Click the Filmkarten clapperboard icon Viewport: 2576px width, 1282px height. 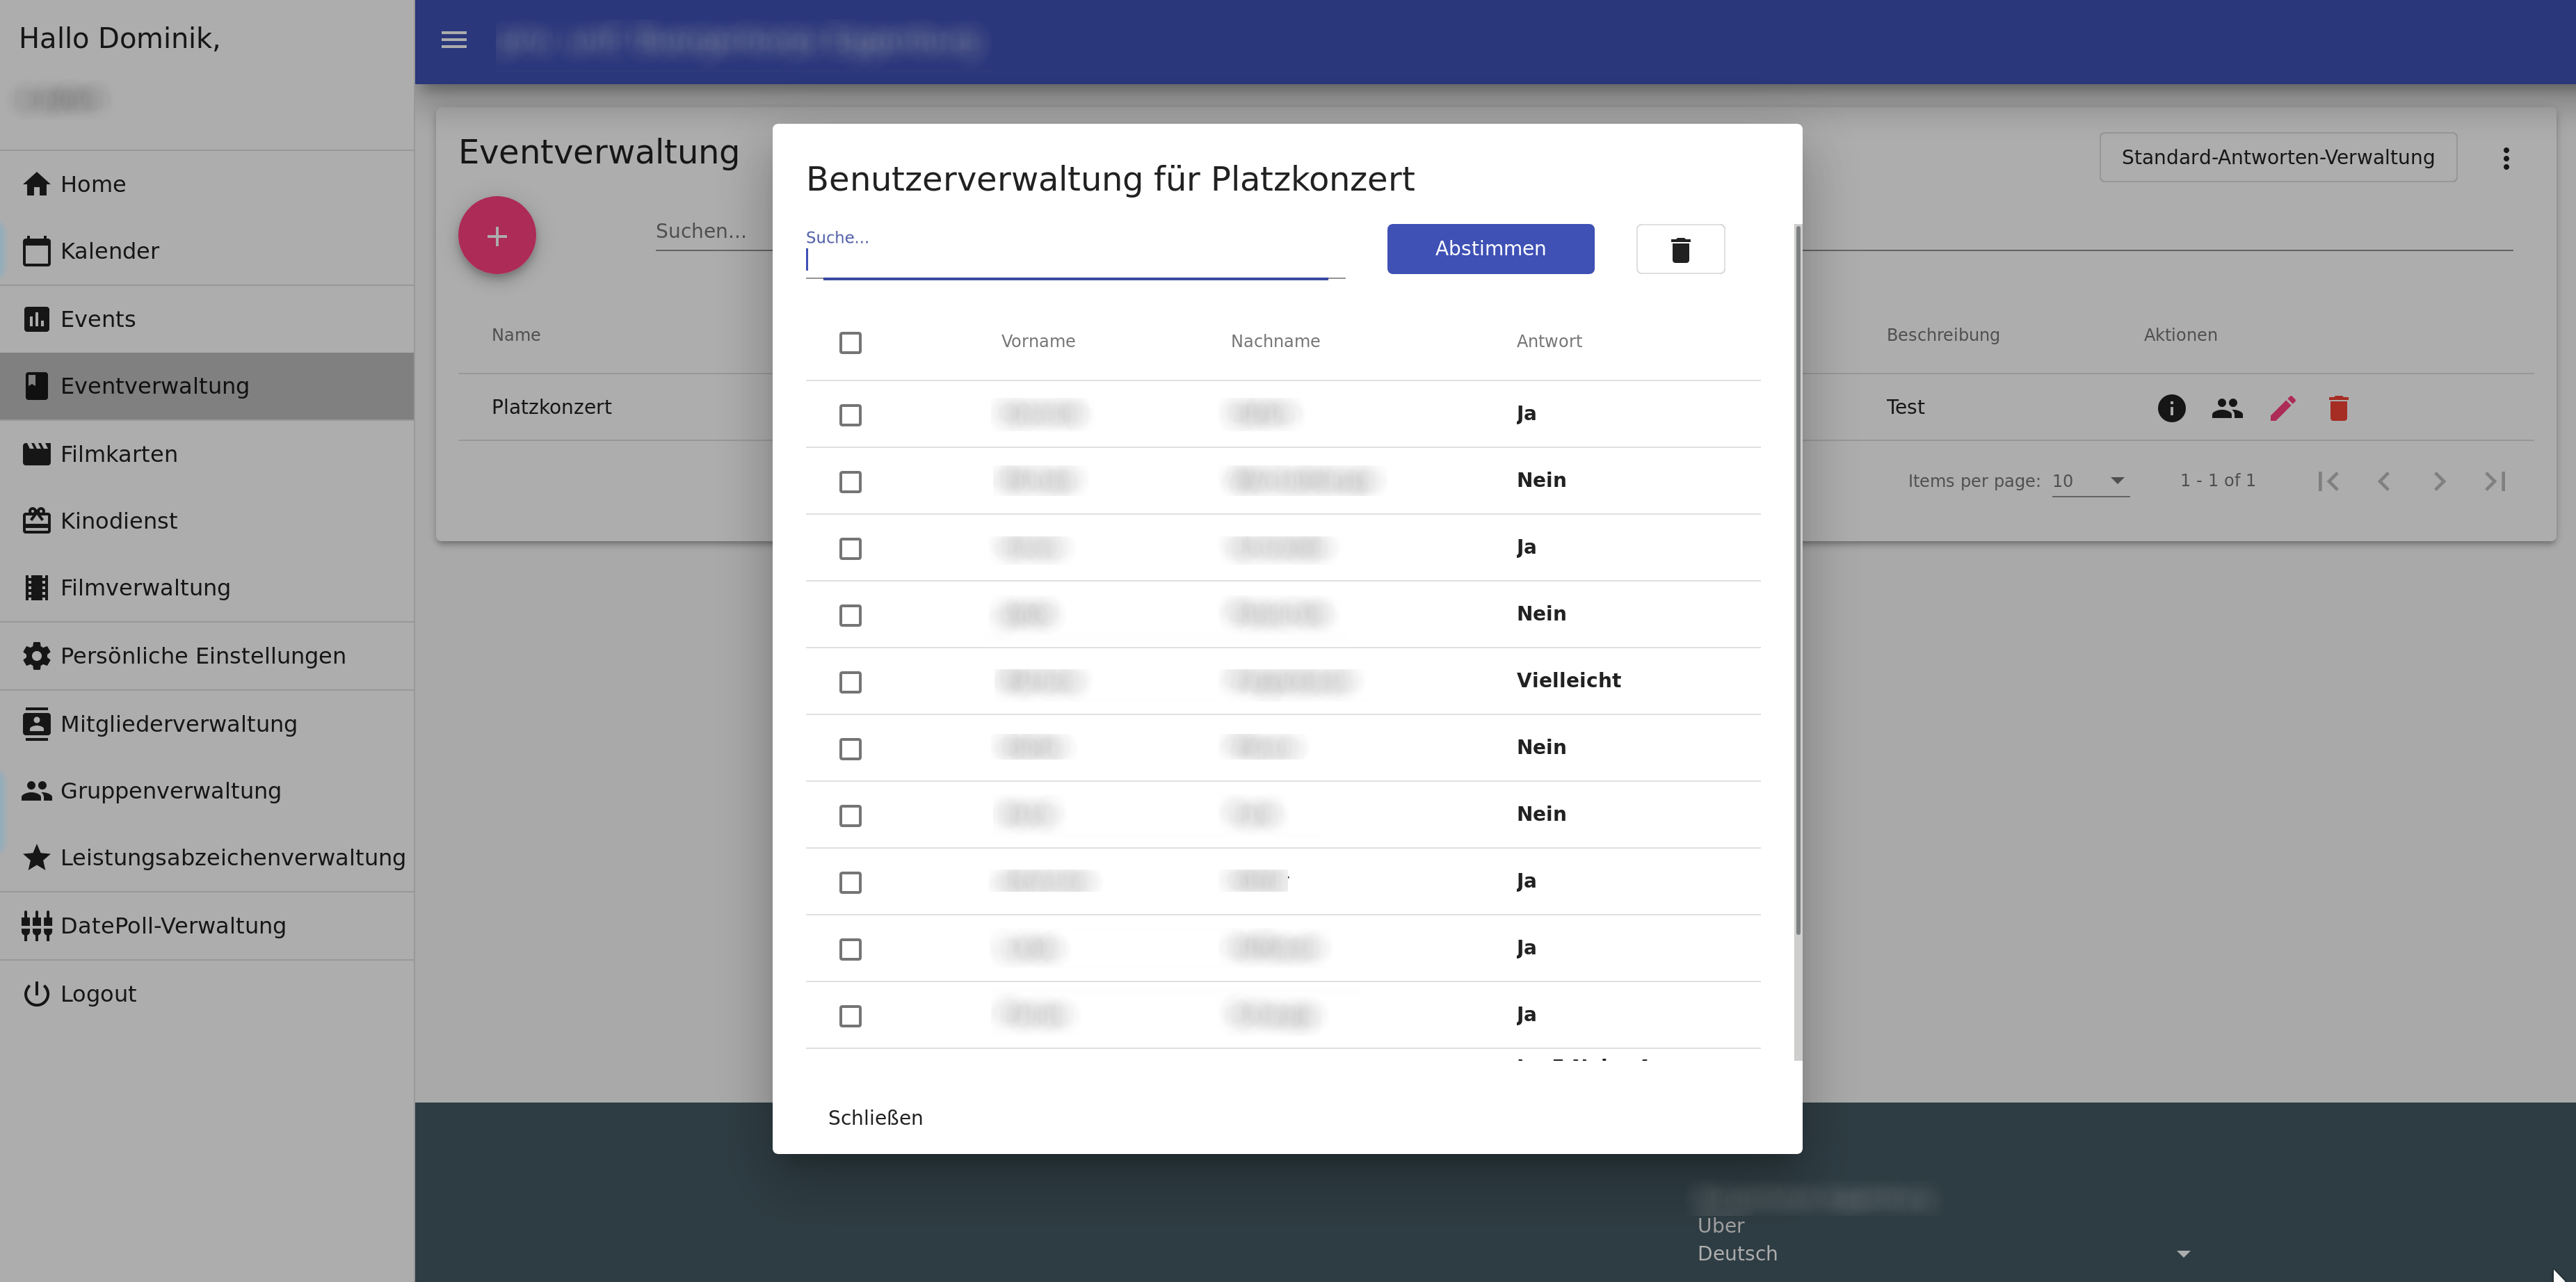pos(37,454)
